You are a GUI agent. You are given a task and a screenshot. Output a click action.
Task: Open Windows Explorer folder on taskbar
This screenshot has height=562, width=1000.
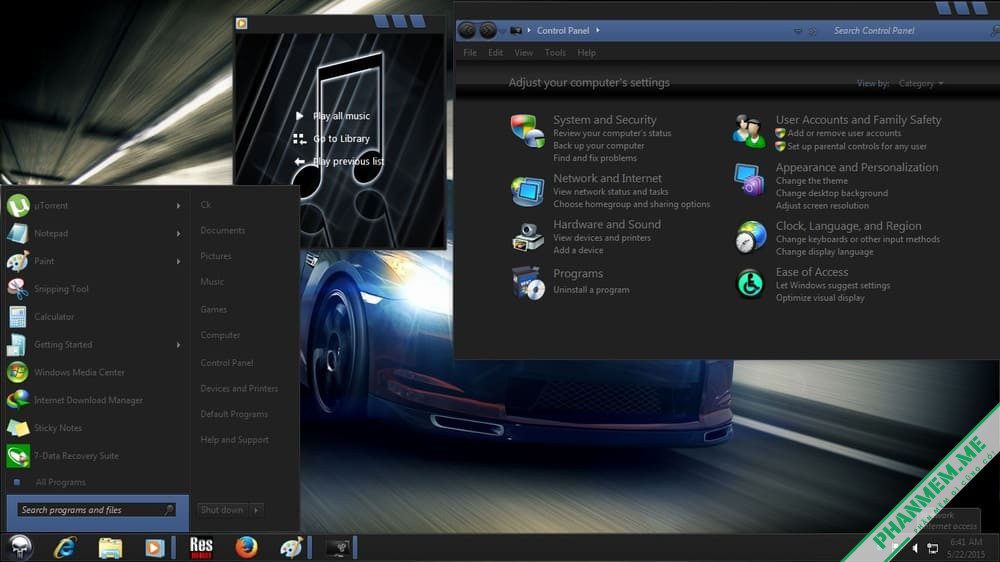point(110,548)
